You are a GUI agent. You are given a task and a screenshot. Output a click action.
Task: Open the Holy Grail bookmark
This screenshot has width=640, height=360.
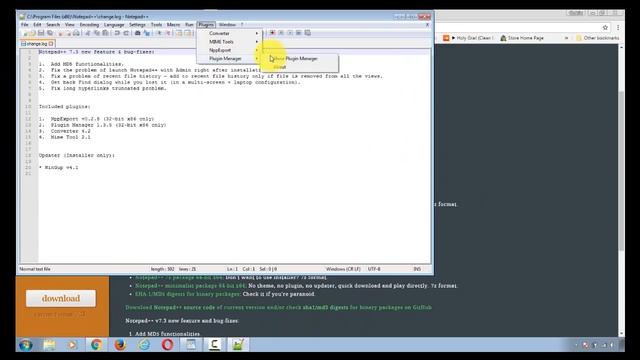coord(469,38)
